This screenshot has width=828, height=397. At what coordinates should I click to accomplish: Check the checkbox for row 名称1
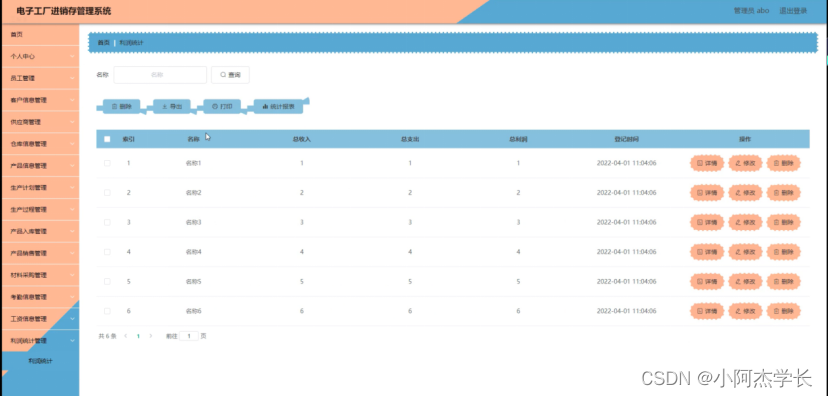[x=107, y=163]
